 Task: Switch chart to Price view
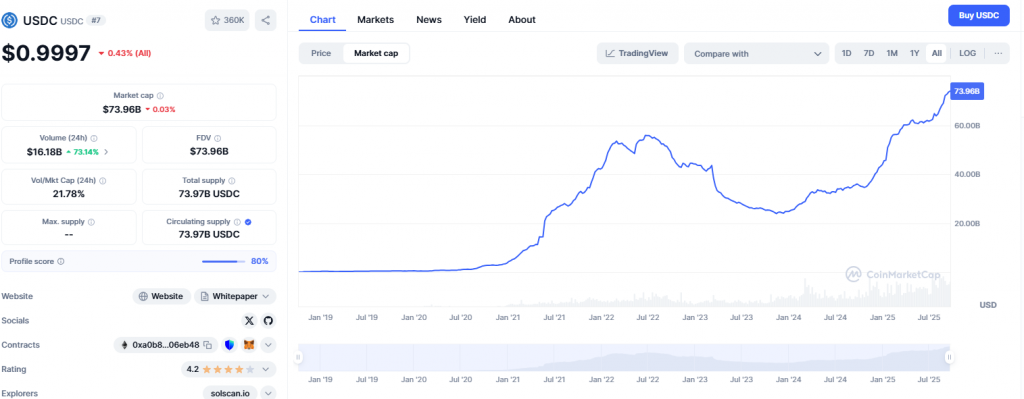(x=321, y=54)
